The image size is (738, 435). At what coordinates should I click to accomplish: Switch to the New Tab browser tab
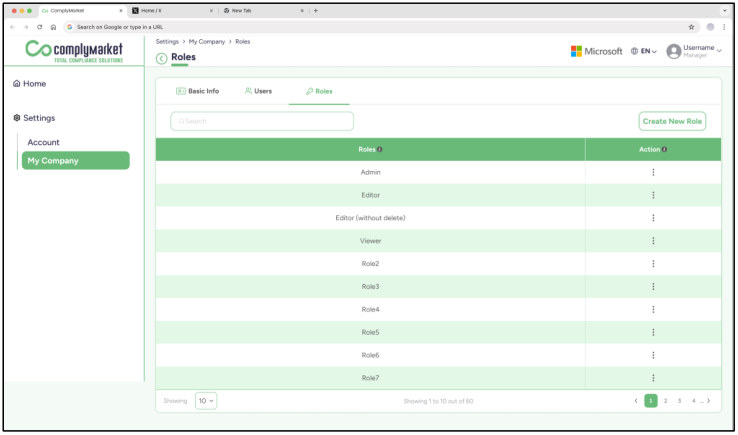coord(264,10)
